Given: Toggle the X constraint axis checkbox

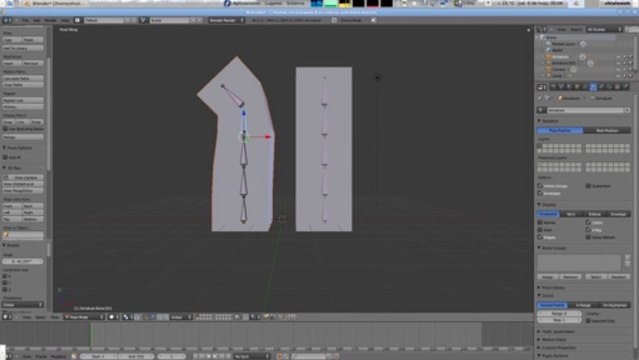Looking at the screenshot, I should click(5, 276).
